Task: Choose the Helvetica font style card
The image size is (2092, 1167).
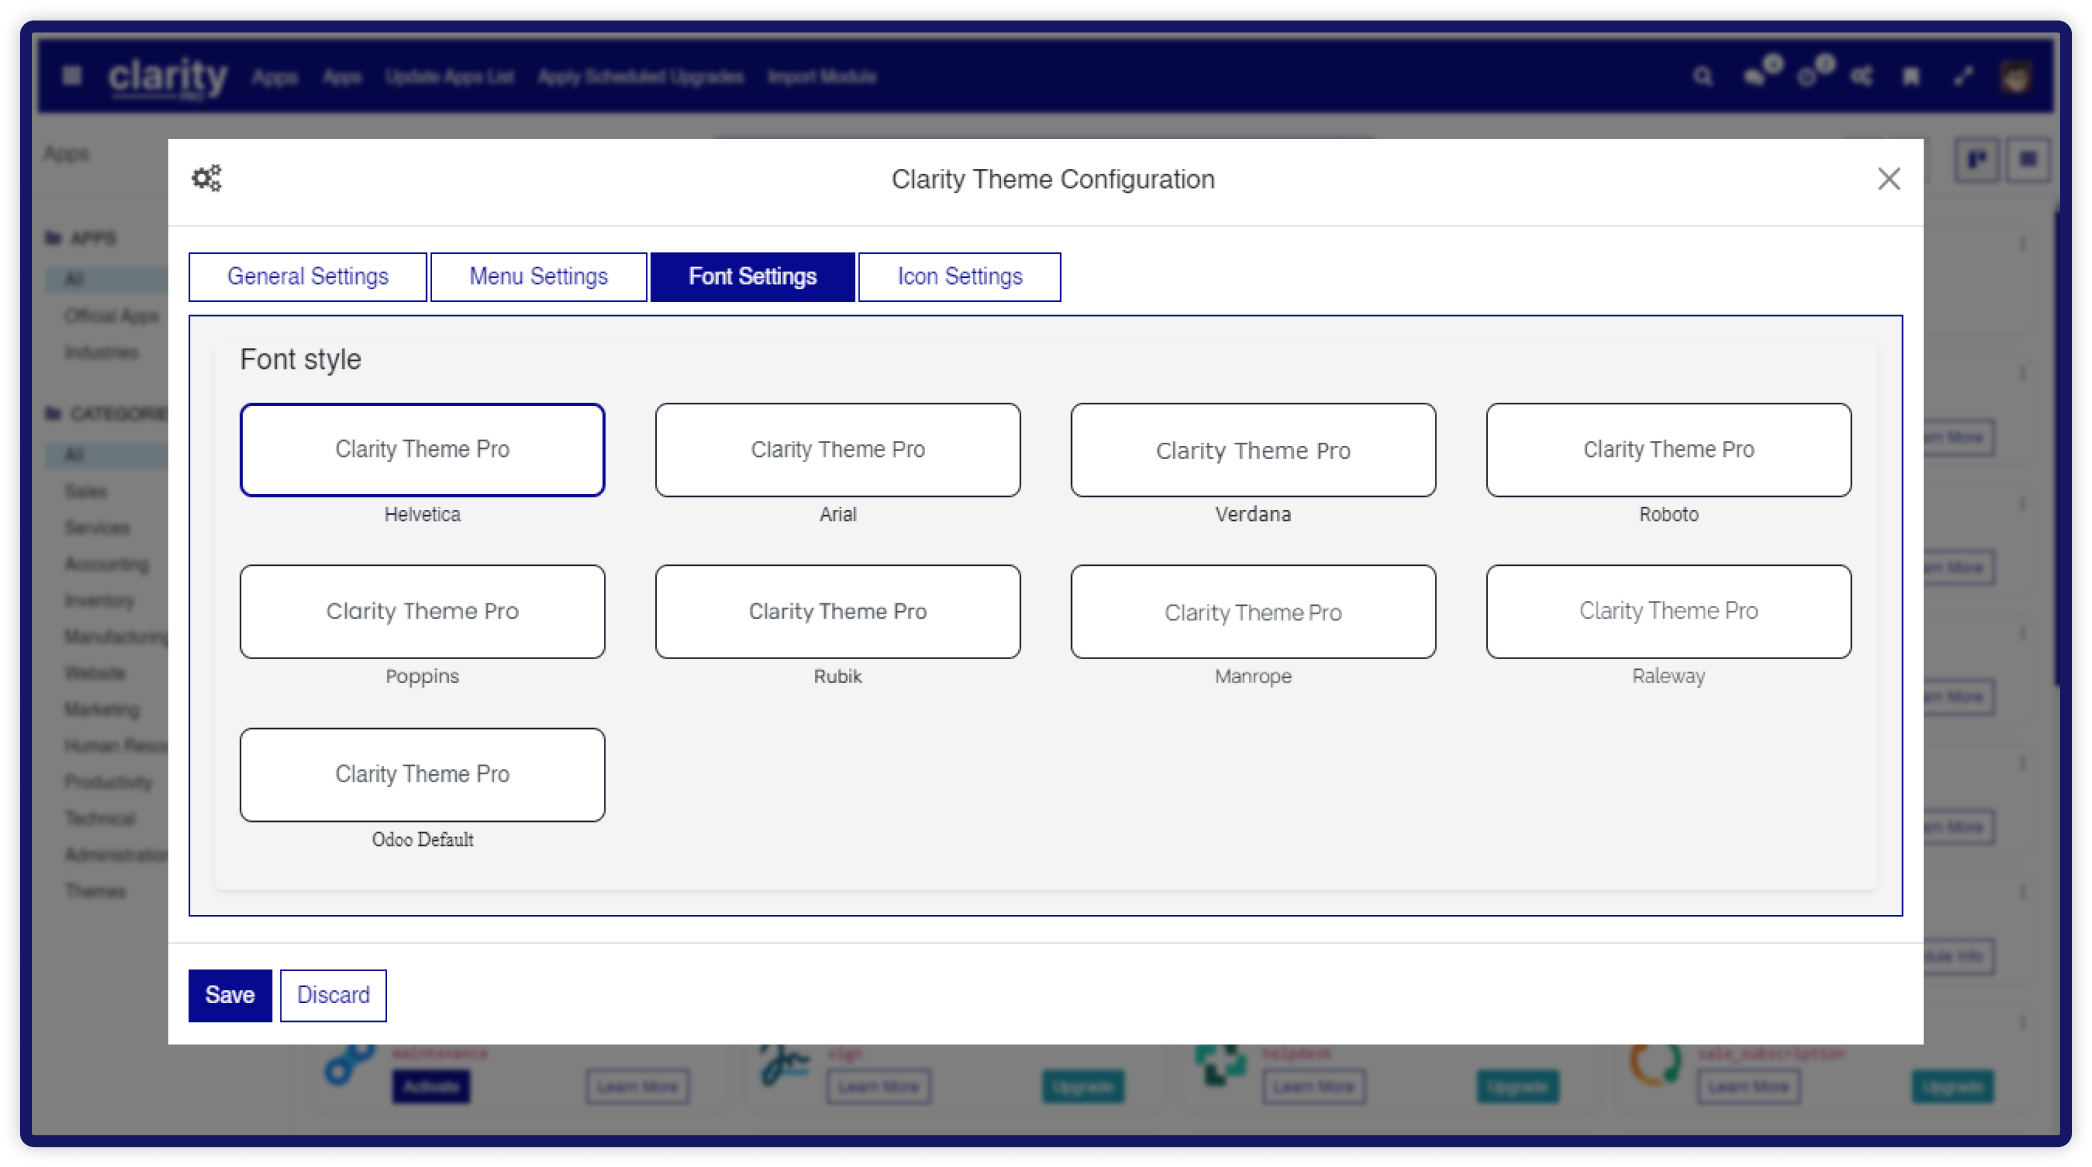Action: (x=422, y=450)
